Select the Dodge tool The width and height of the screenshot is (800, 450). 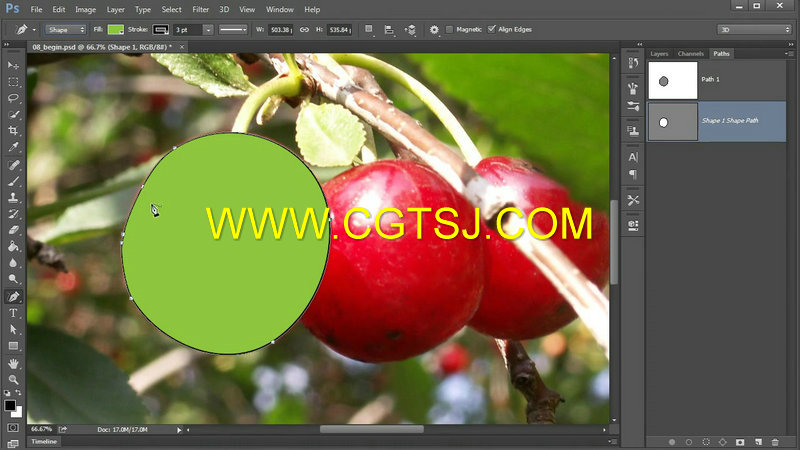tap(13, 279)
